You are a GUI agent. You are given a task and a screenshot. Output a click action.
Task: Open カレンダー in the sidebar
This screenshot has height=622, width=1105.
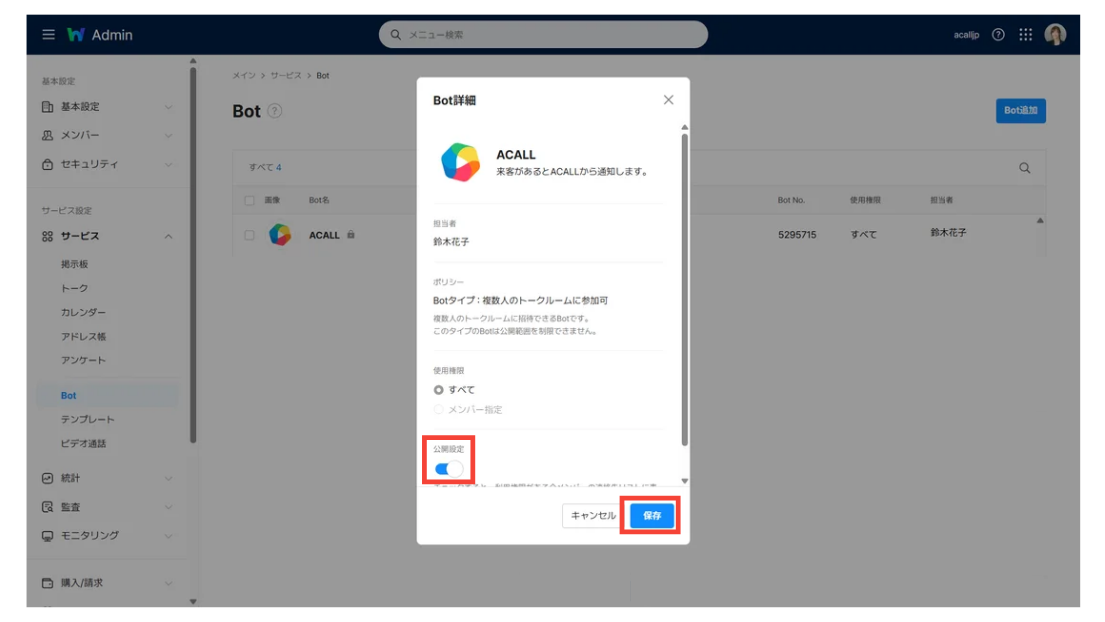[x=83, y=312]
